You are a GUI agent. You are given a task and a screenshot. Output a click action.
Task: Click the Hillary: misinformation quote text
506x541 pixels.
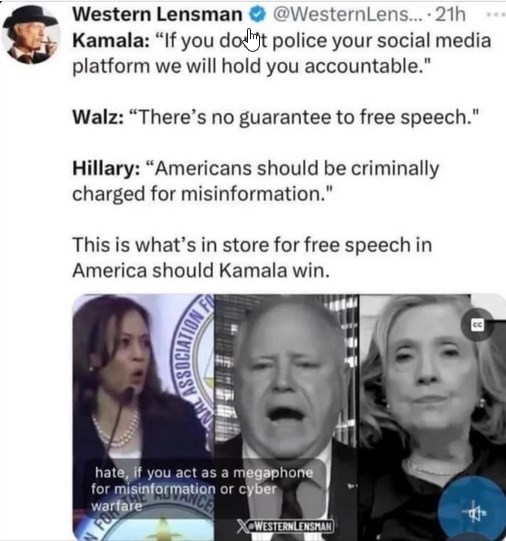[256, 181]
